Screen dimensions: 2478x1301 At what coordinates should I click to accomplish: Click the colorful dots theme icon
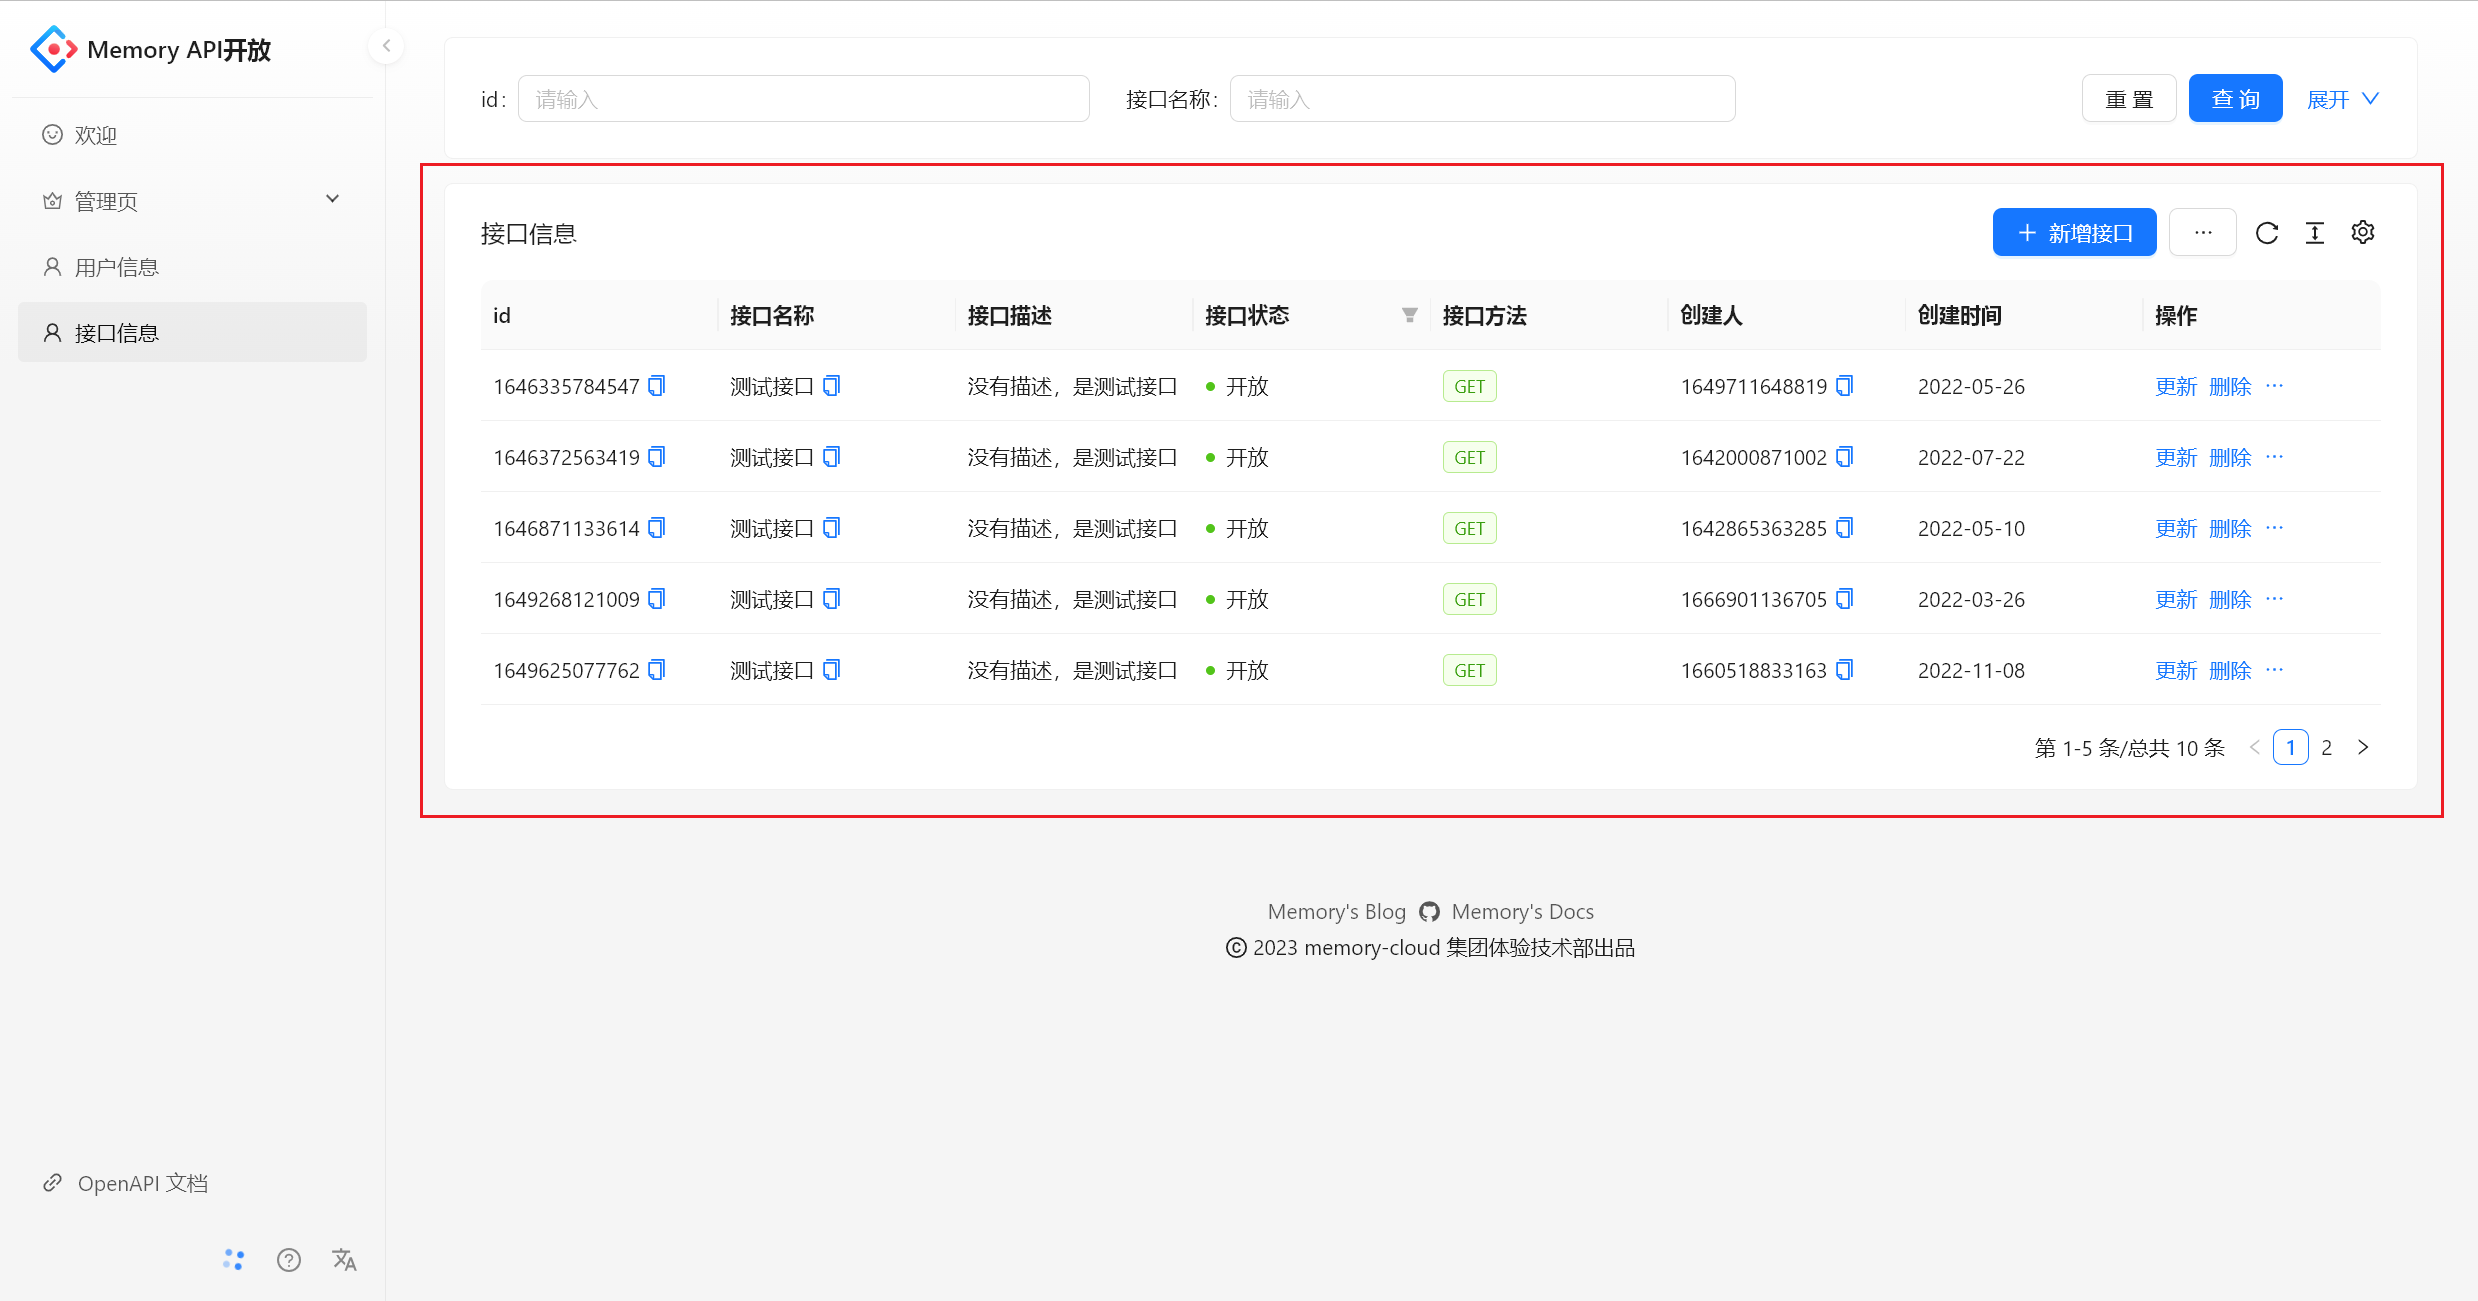(x=233, y=1260)
